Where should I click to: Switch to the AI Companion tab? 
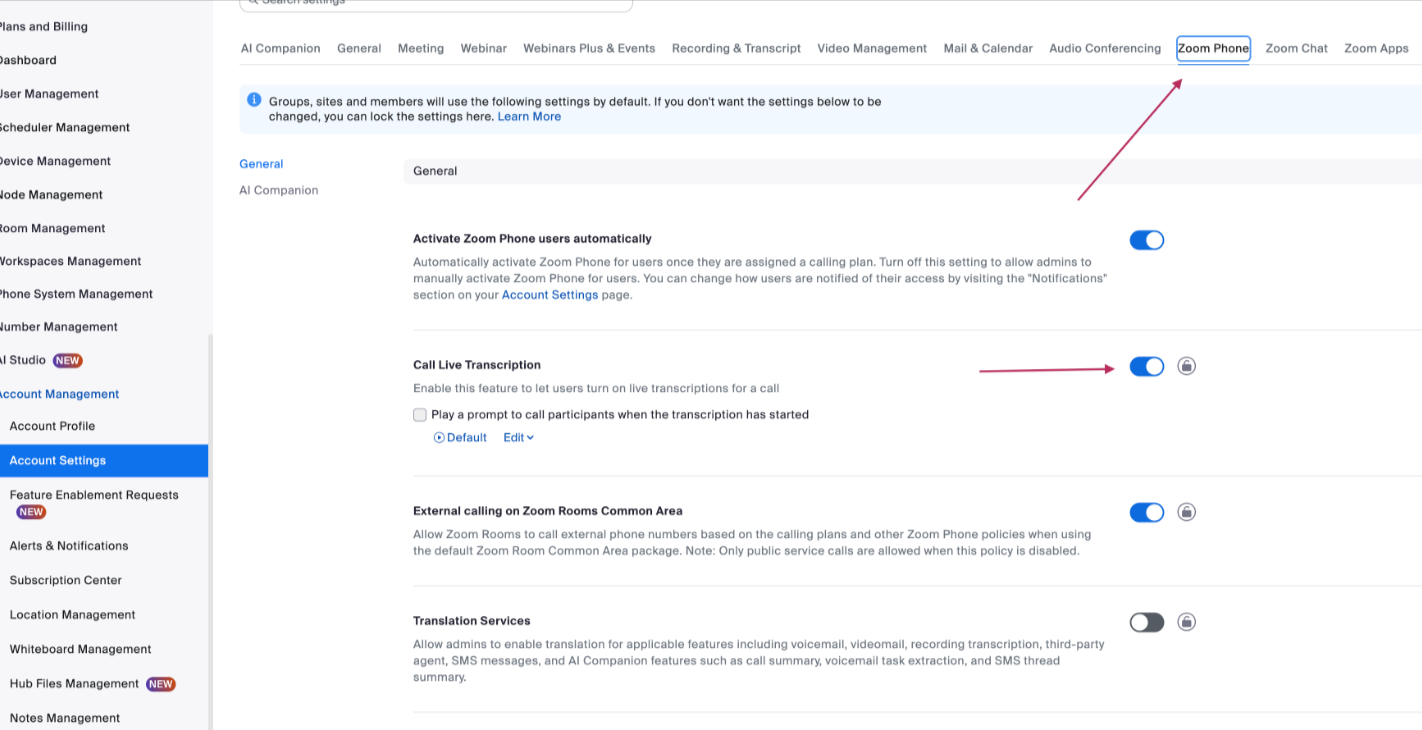(x=281, y=48)
